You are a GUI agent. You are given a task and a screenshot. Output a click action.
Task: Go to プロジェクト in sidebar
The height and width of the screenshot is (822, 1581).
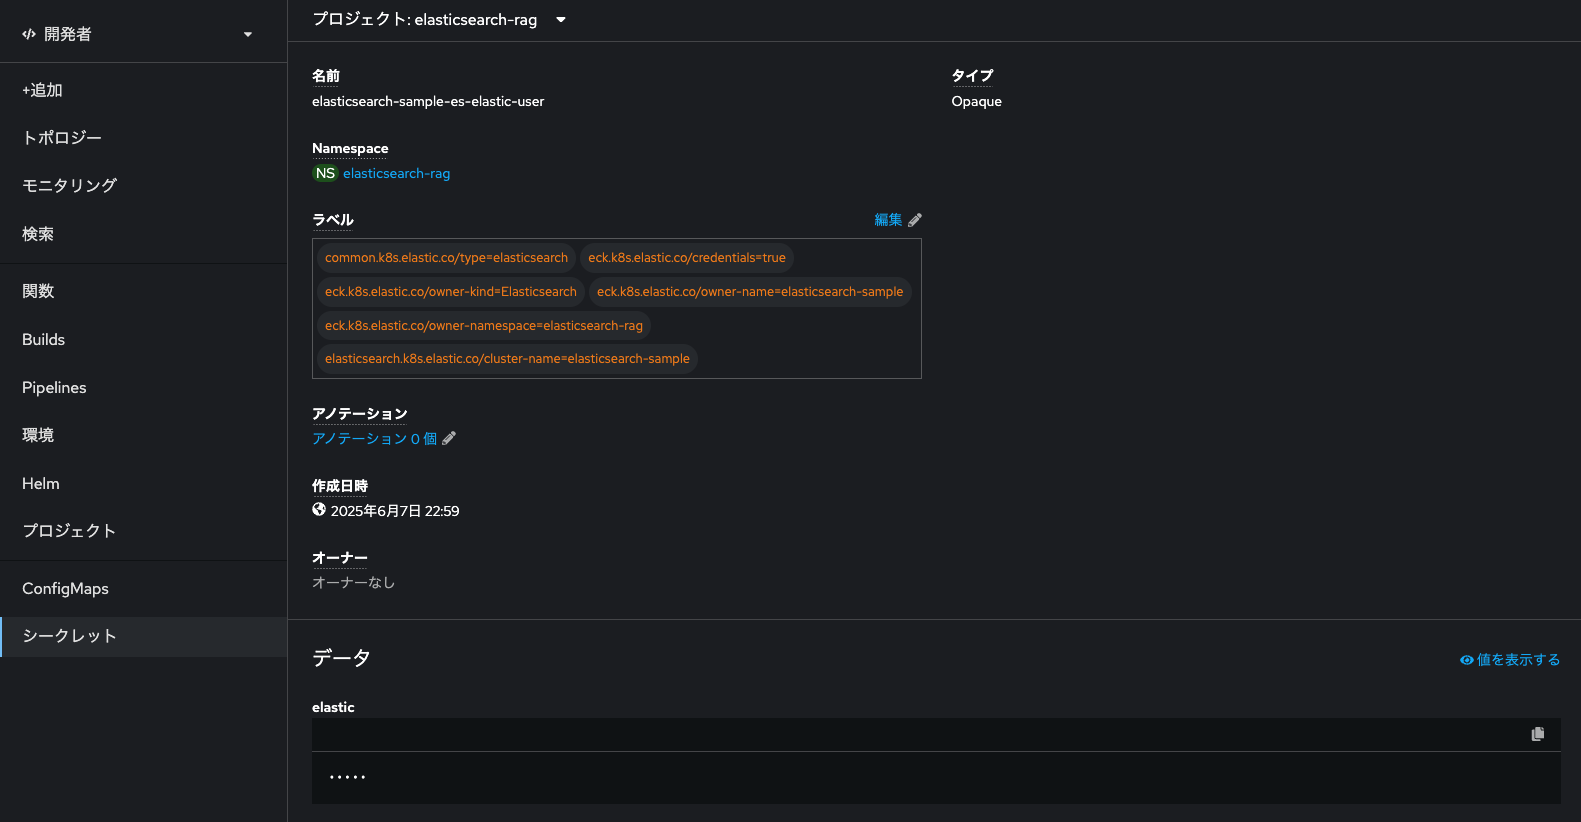[x=143, y=531]
